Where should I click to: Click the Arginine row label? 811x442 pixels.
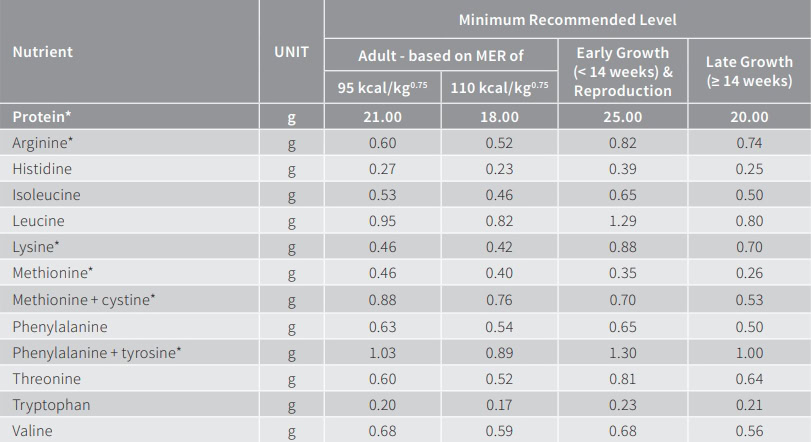click(42, 143)
